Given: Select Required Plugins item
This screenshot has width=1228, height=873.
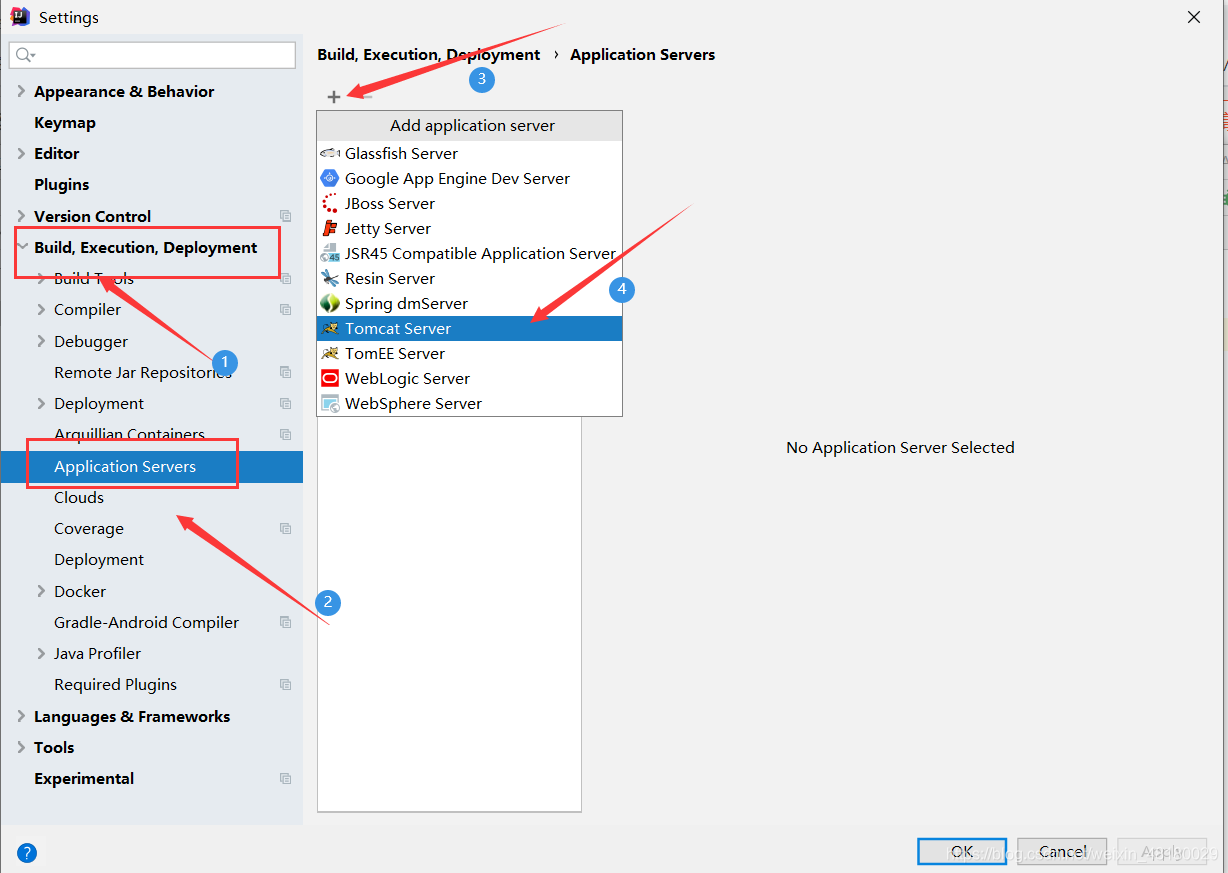Looking at the screenshot, I should point(115,685).
